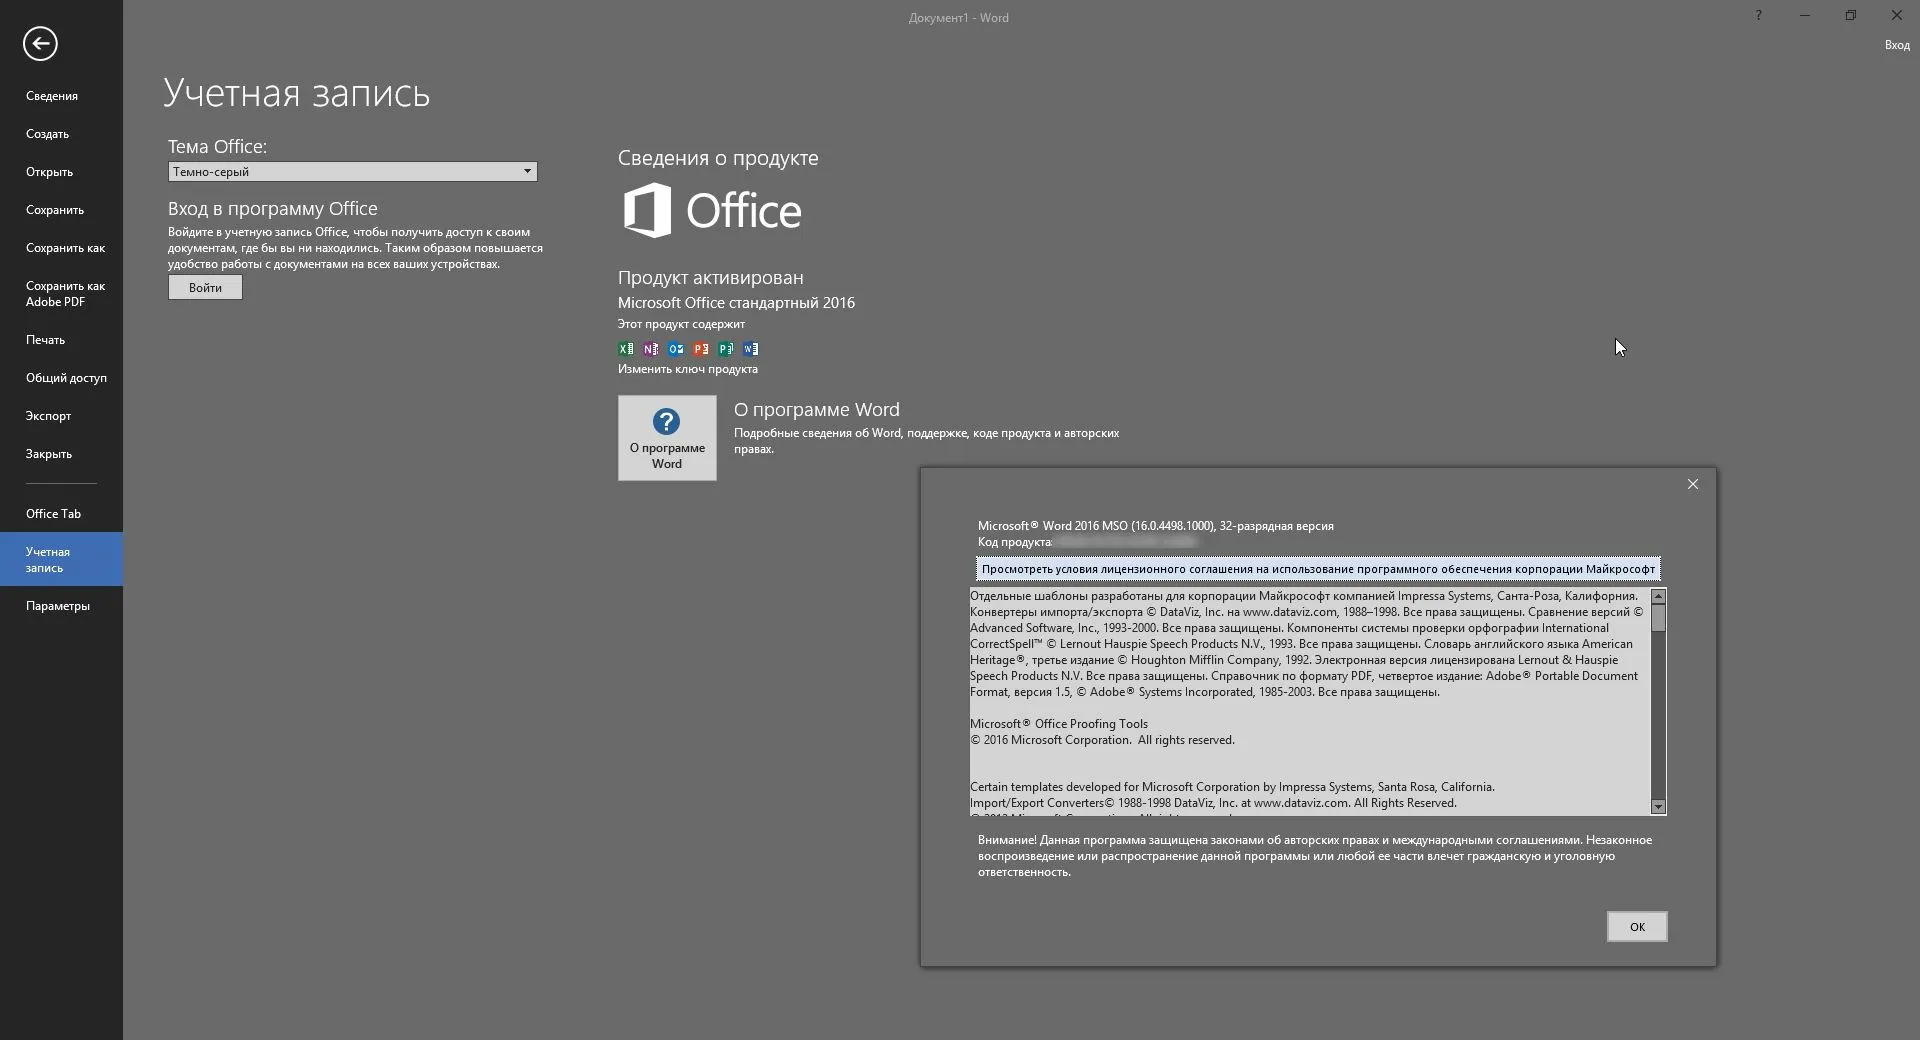Click the back arrow to return to document
1920x1040 pixels.
click(x=40, y=44)
